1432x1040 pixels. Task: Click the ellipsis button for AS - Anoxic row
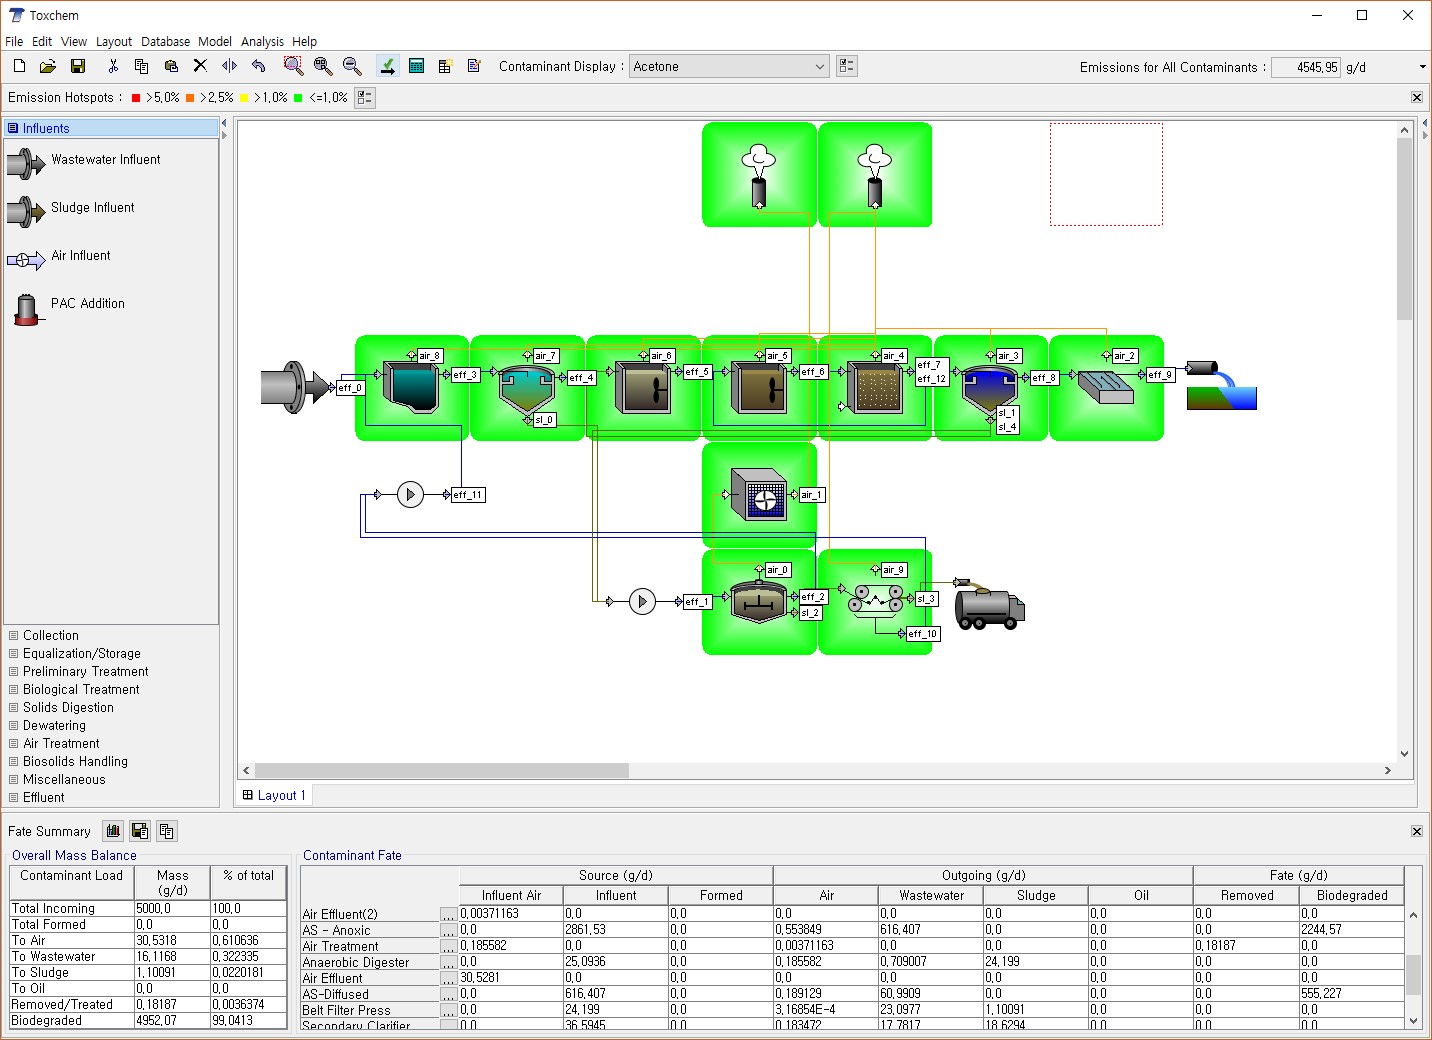tap(449, 930)
